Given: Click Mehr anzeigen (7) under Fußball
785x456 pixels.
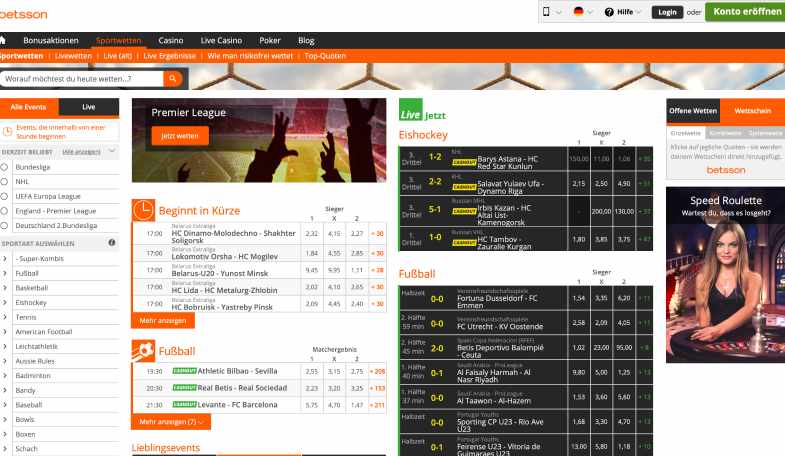Looking at the screenshot, I should click(171, 421).
